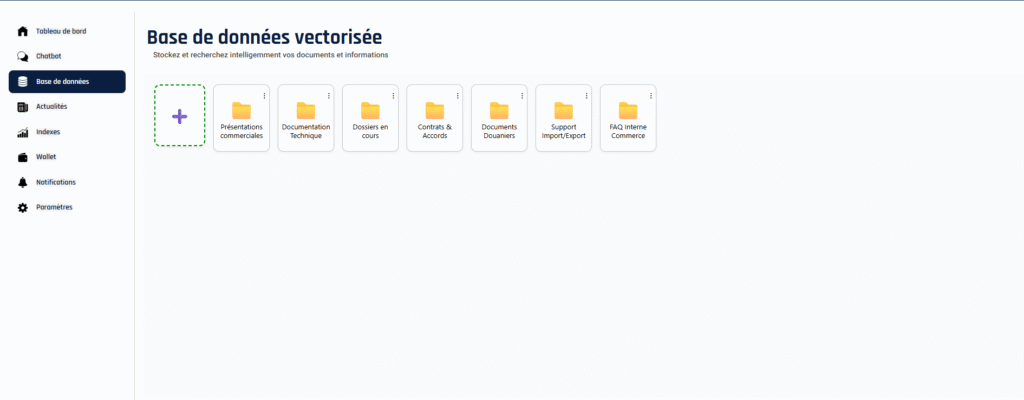1024x400 pixels.
Task: Open the Actualités menu label
Action: pyautogui.click(x=52, y=107)
